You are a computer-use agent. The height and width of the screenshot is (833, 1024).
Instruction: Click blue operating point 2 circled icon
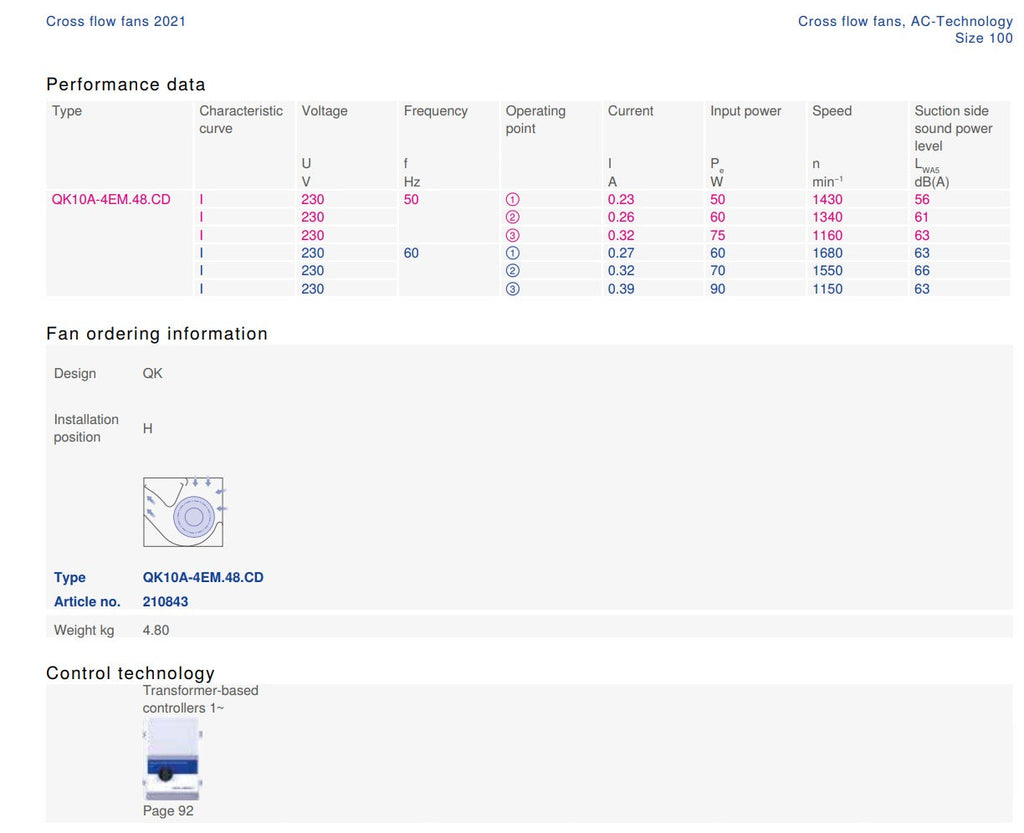[513, 271]
